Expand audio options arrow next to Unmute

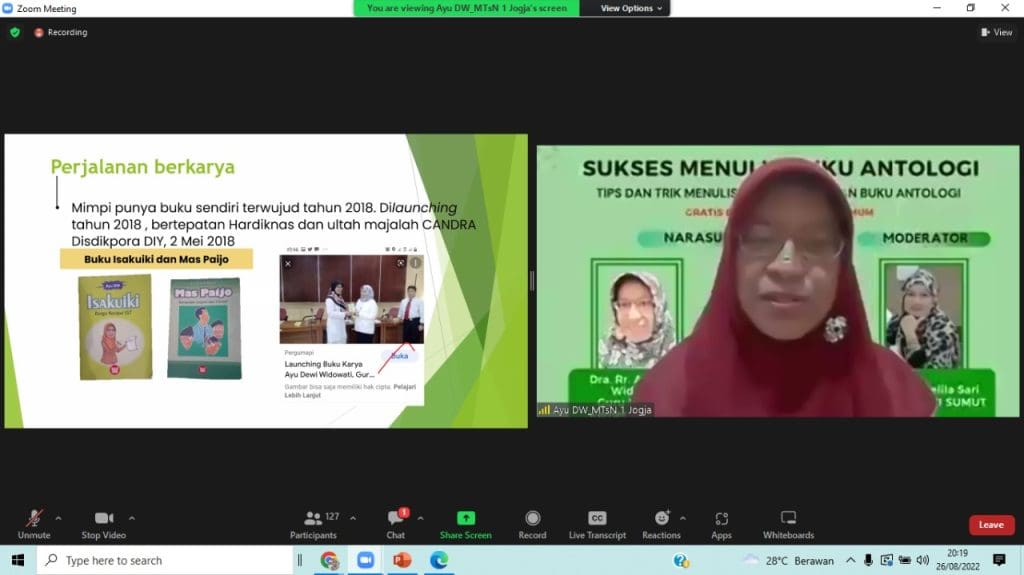(58, 518)
